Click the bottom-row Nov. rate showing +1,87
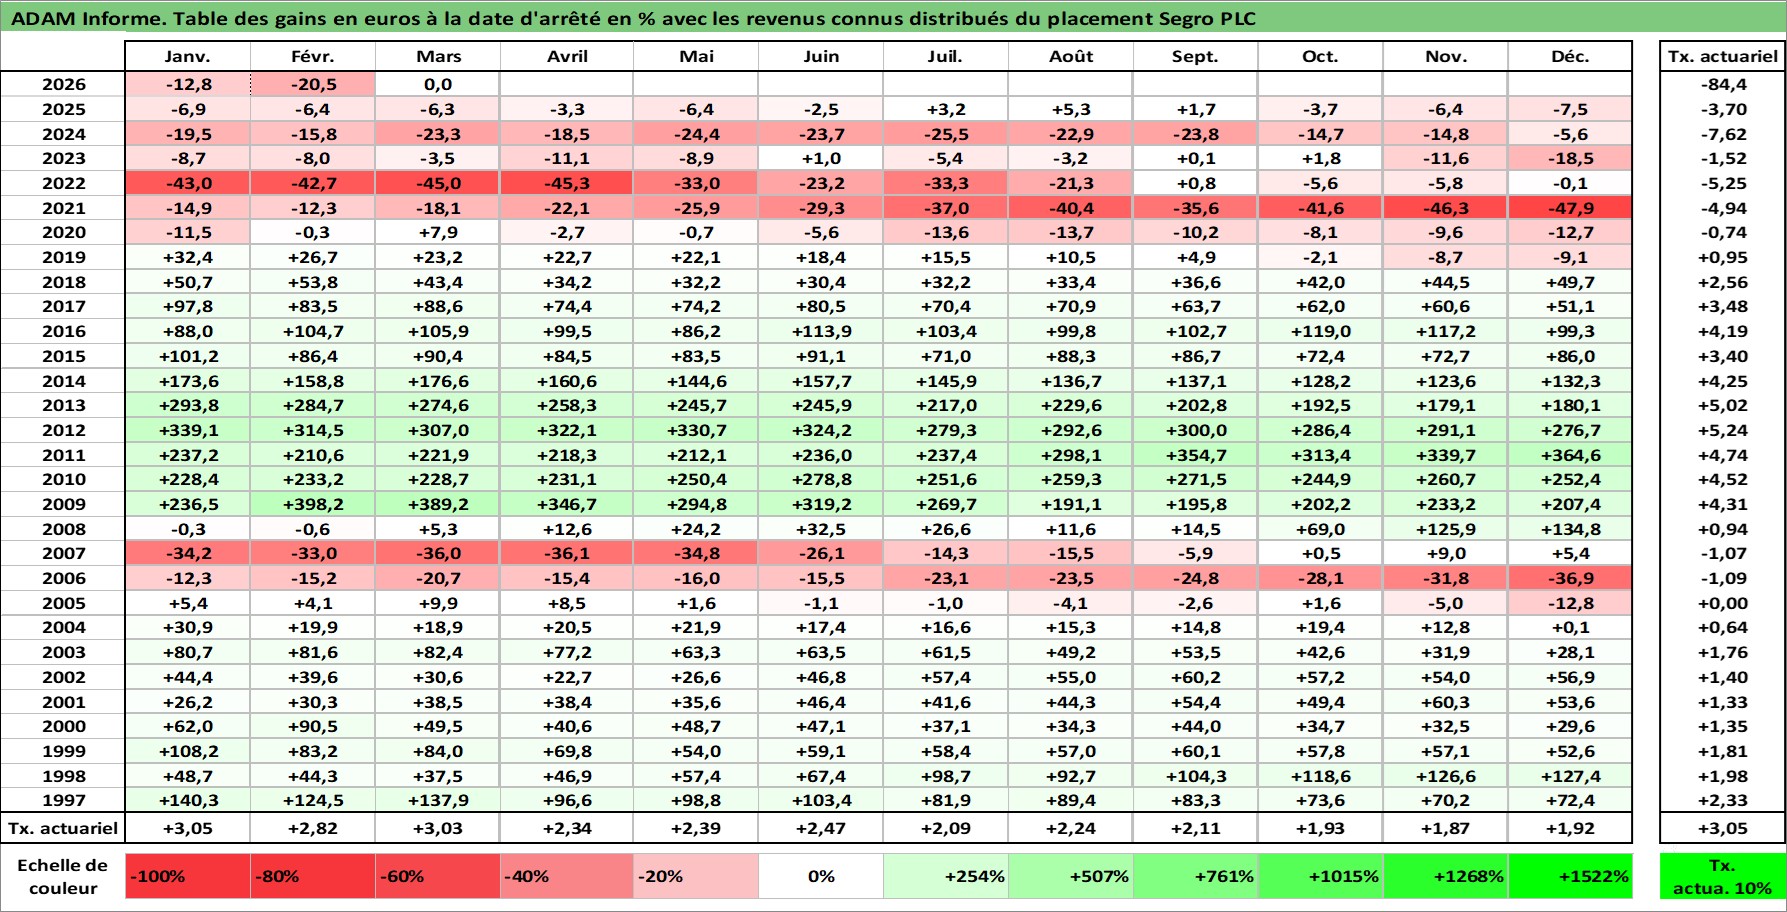Screen dimensions: 1787x912 click(x=1446, y=828)
